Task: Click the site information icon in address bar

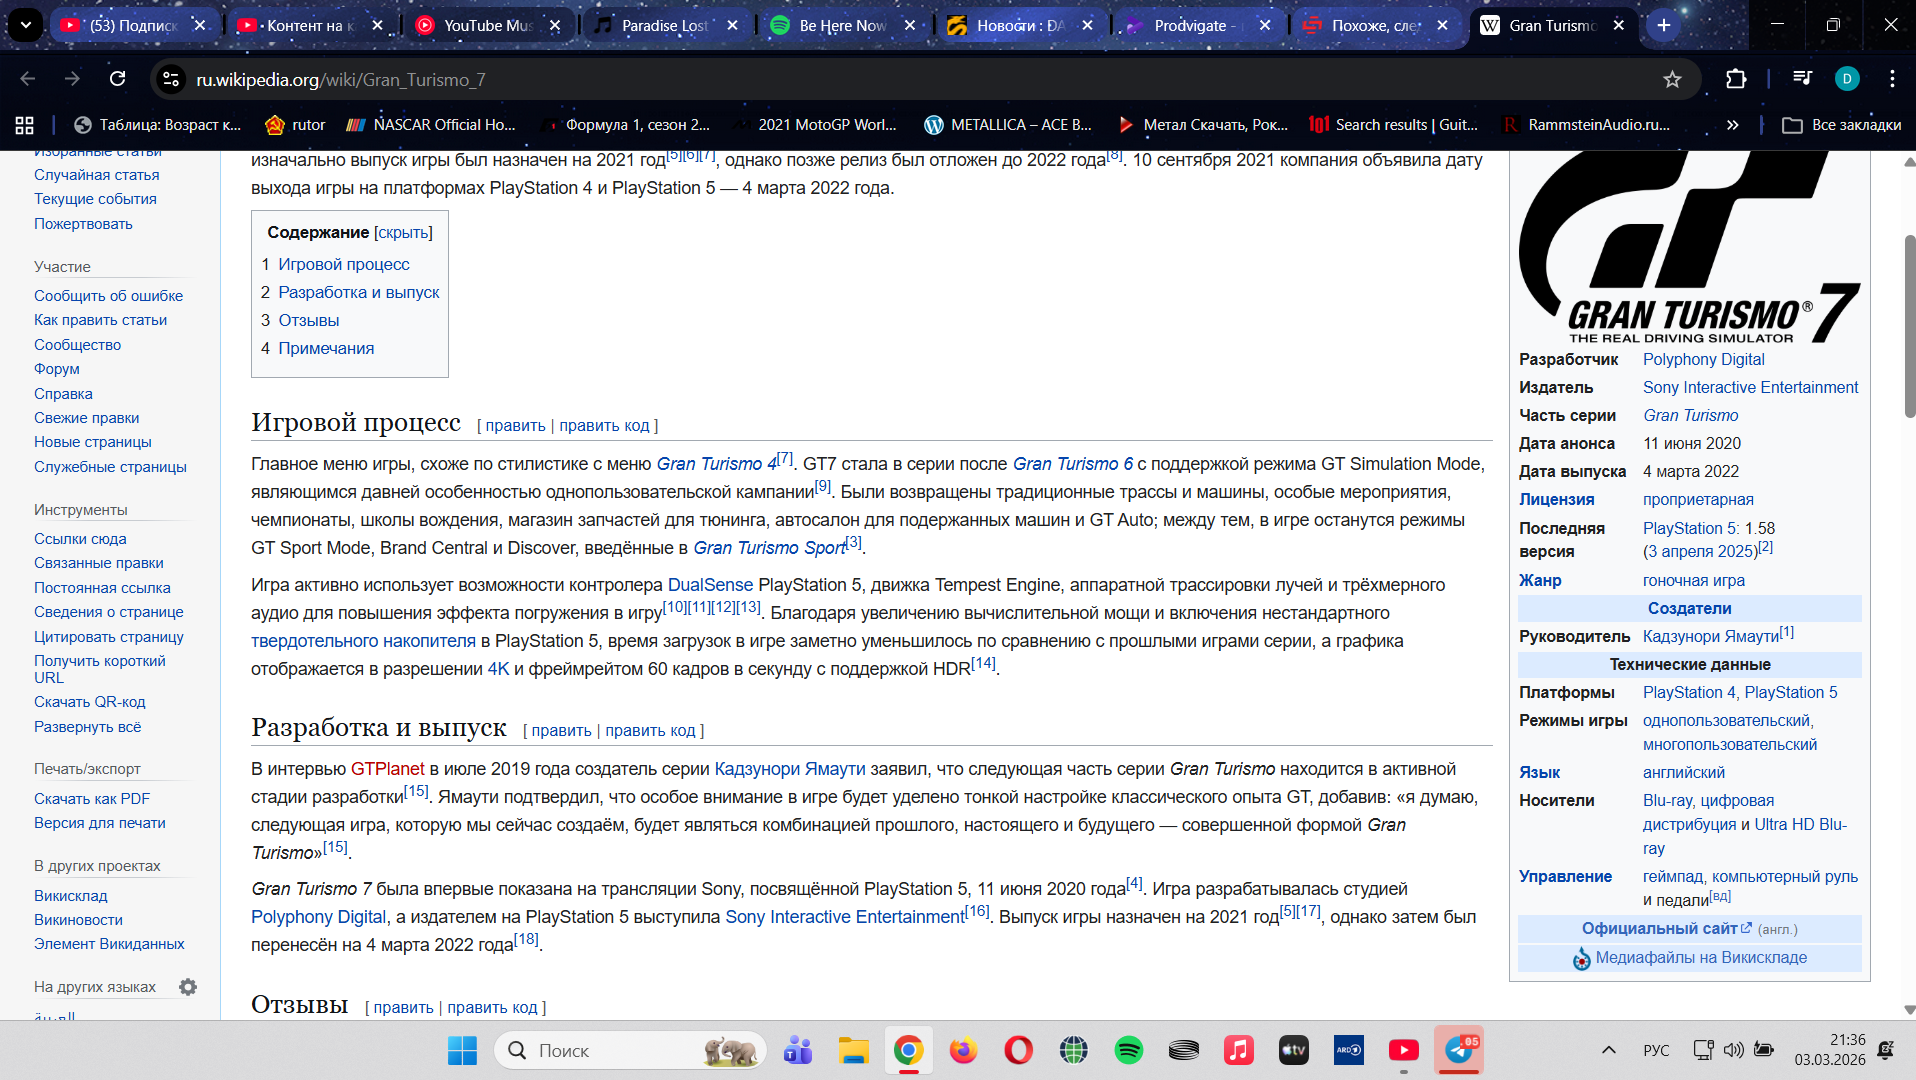Action: 171,79
